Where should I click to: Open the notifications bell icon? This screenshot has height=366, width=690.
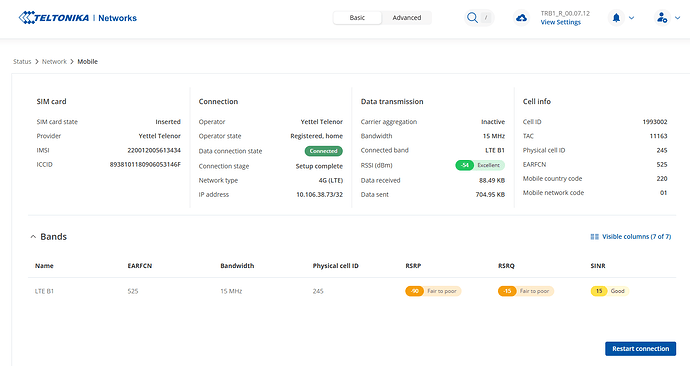(x=616, y=18)
